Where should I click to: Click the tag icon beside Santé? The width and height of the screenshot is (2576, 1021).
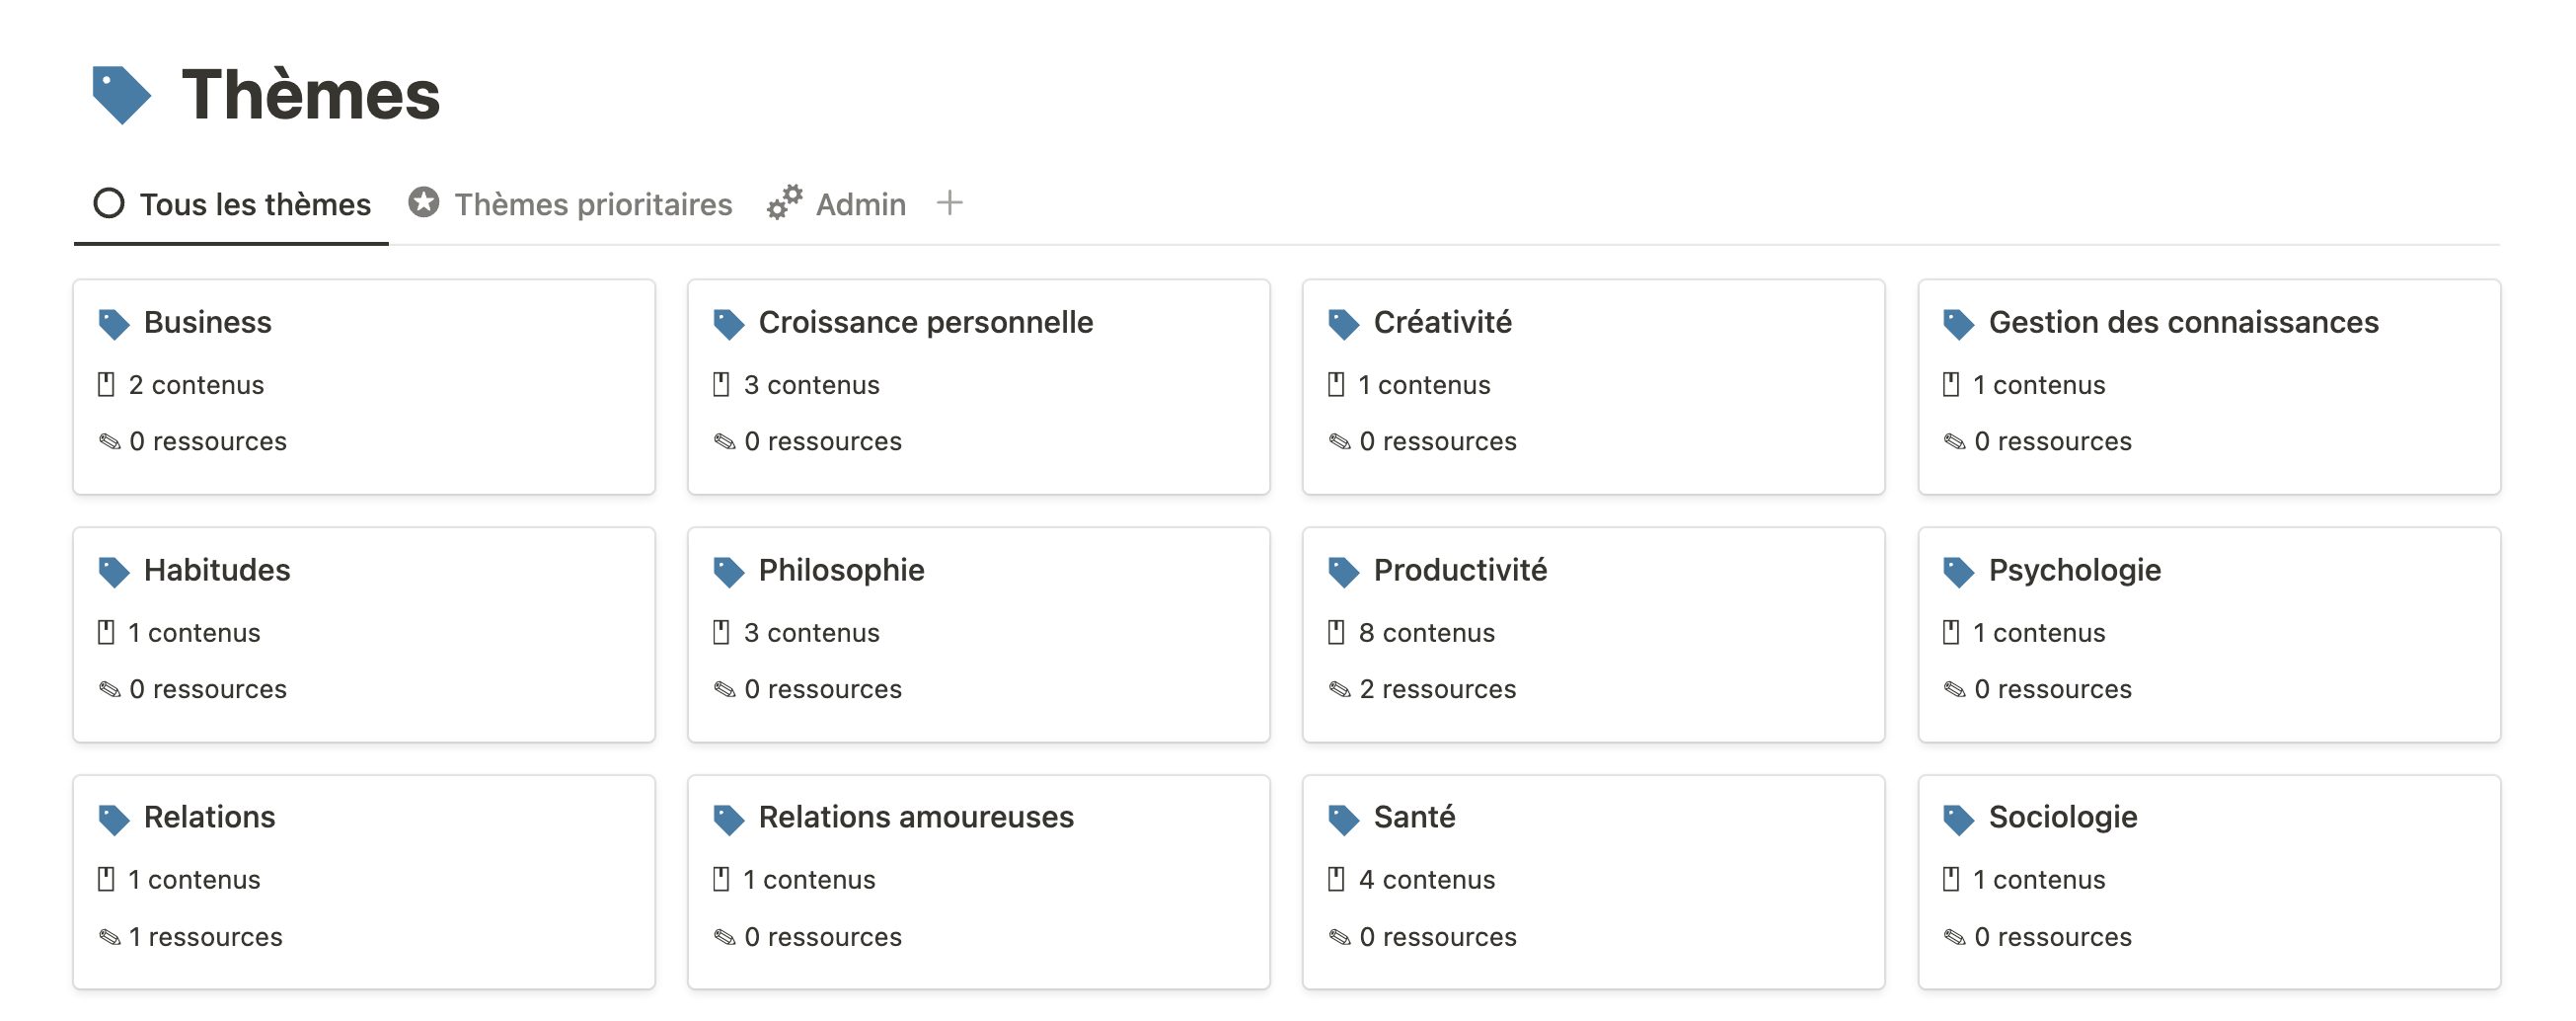(1343, 819)
